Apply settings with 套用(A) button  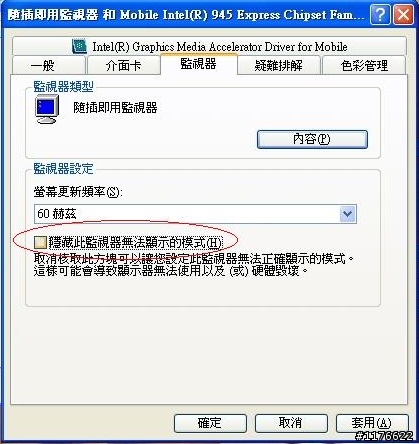point(372,423)
